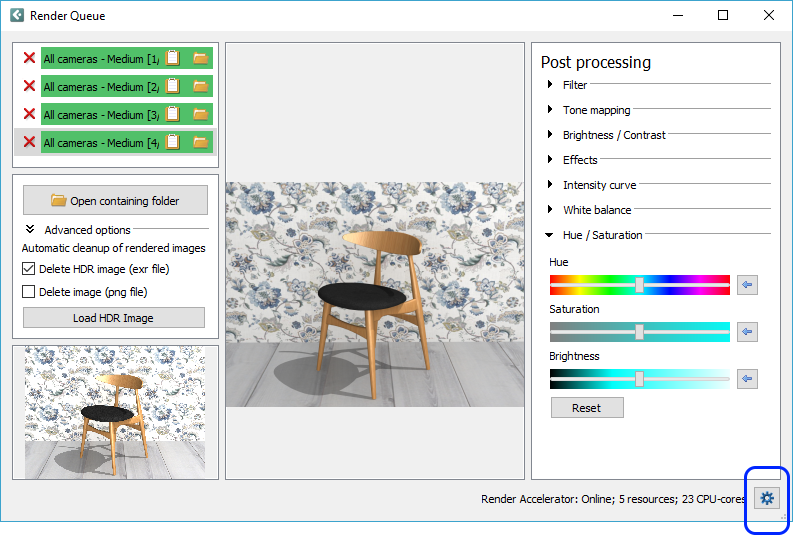The image size is (795, 536).
Task: Click the Saturation slider handle
Action: (639, 332)
